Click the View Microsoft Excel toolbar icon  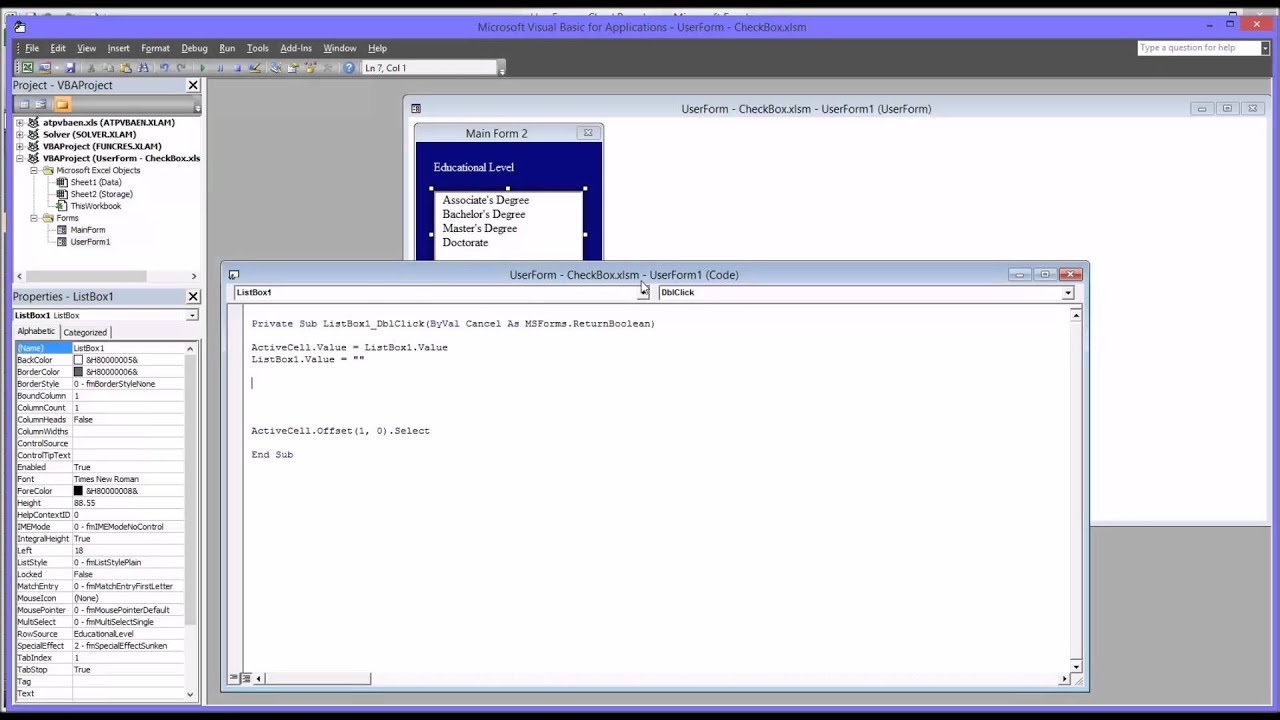[x=27, y=68]
